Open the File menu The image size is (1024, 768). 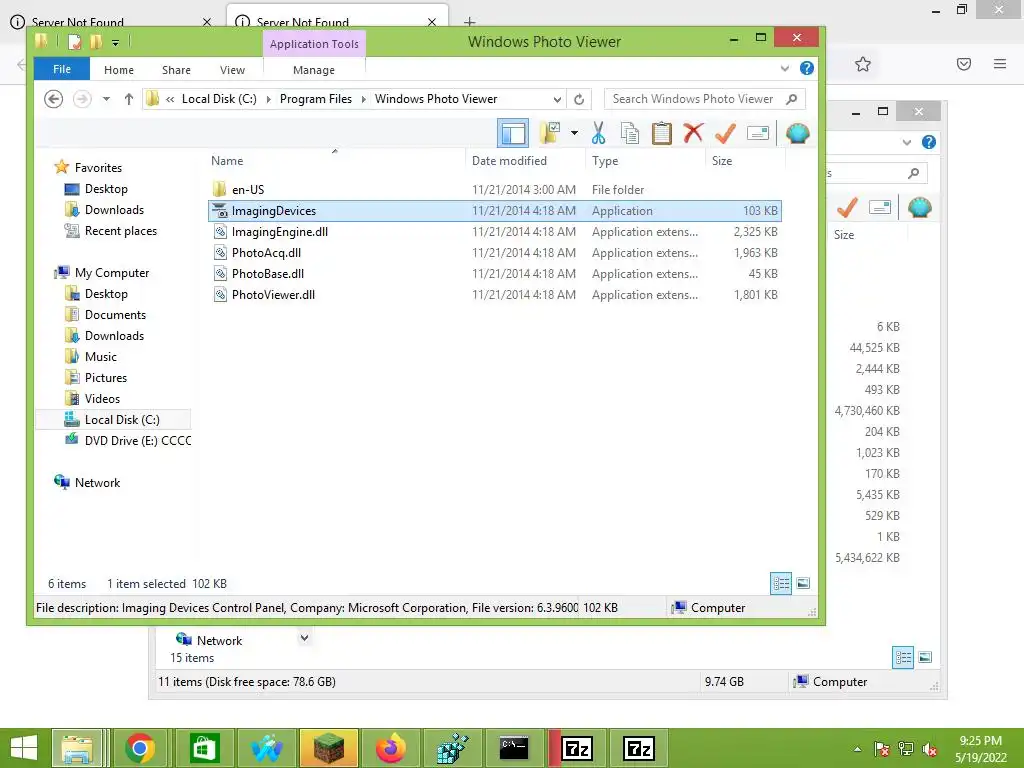(x=62, y=69)
